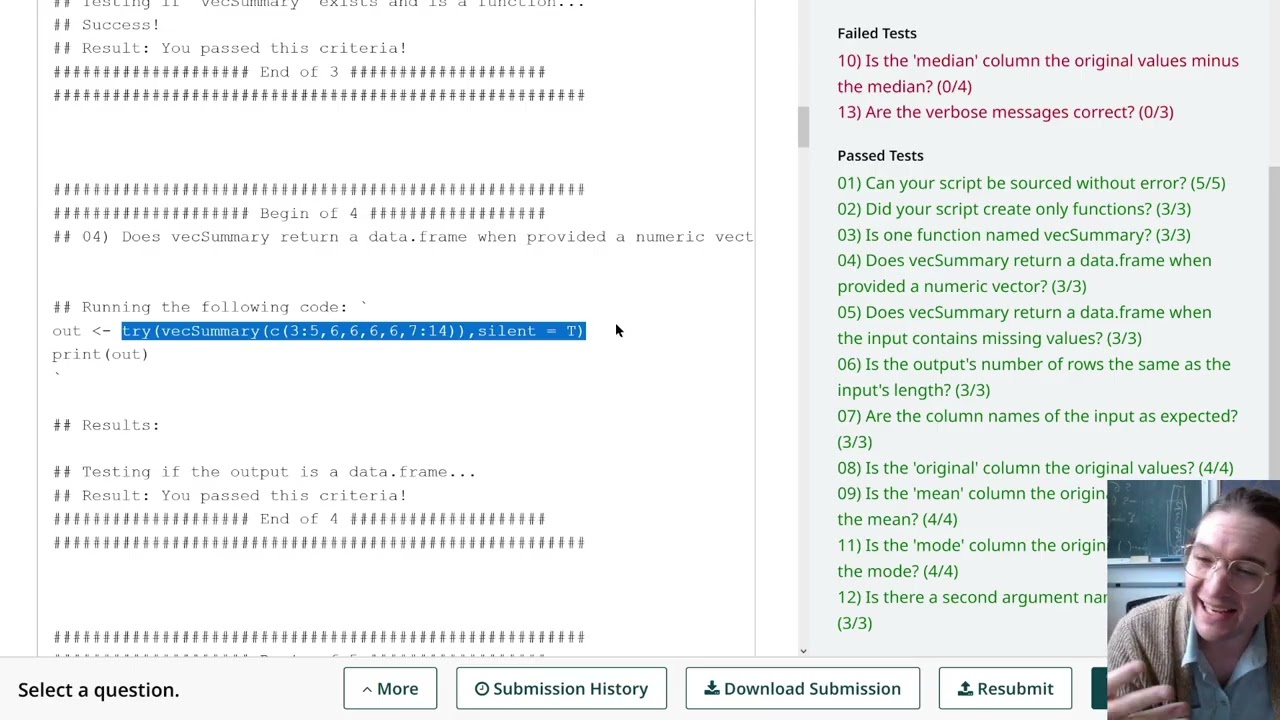Image resolution: width=1280 pixels, height=720 pixels.
Task: Click the chevron icon on More button
Action: click(367, 689)
